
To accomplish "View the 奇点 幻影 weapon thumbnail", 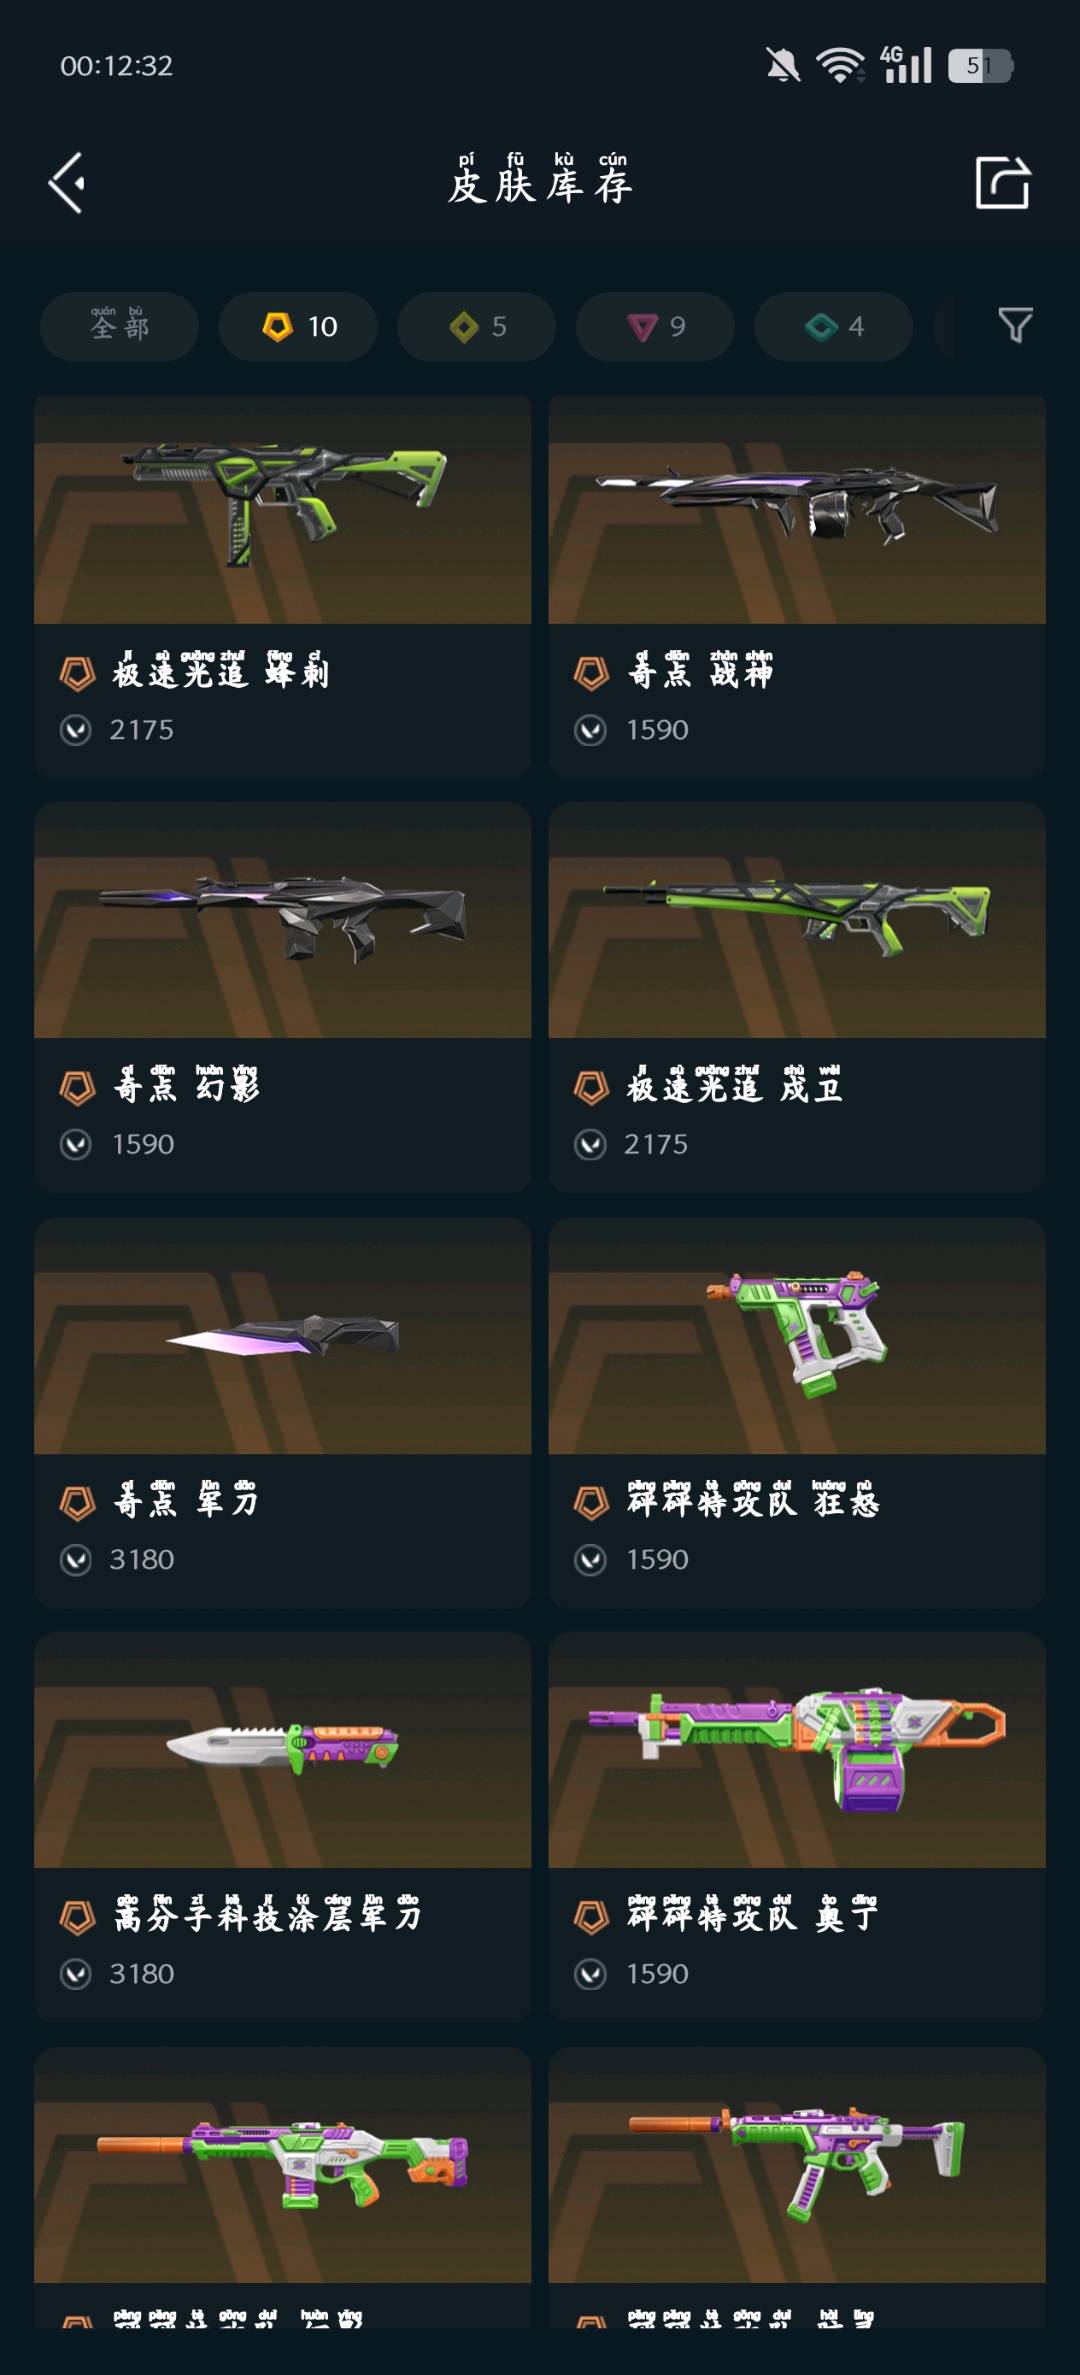I will [x=282, y=920].
